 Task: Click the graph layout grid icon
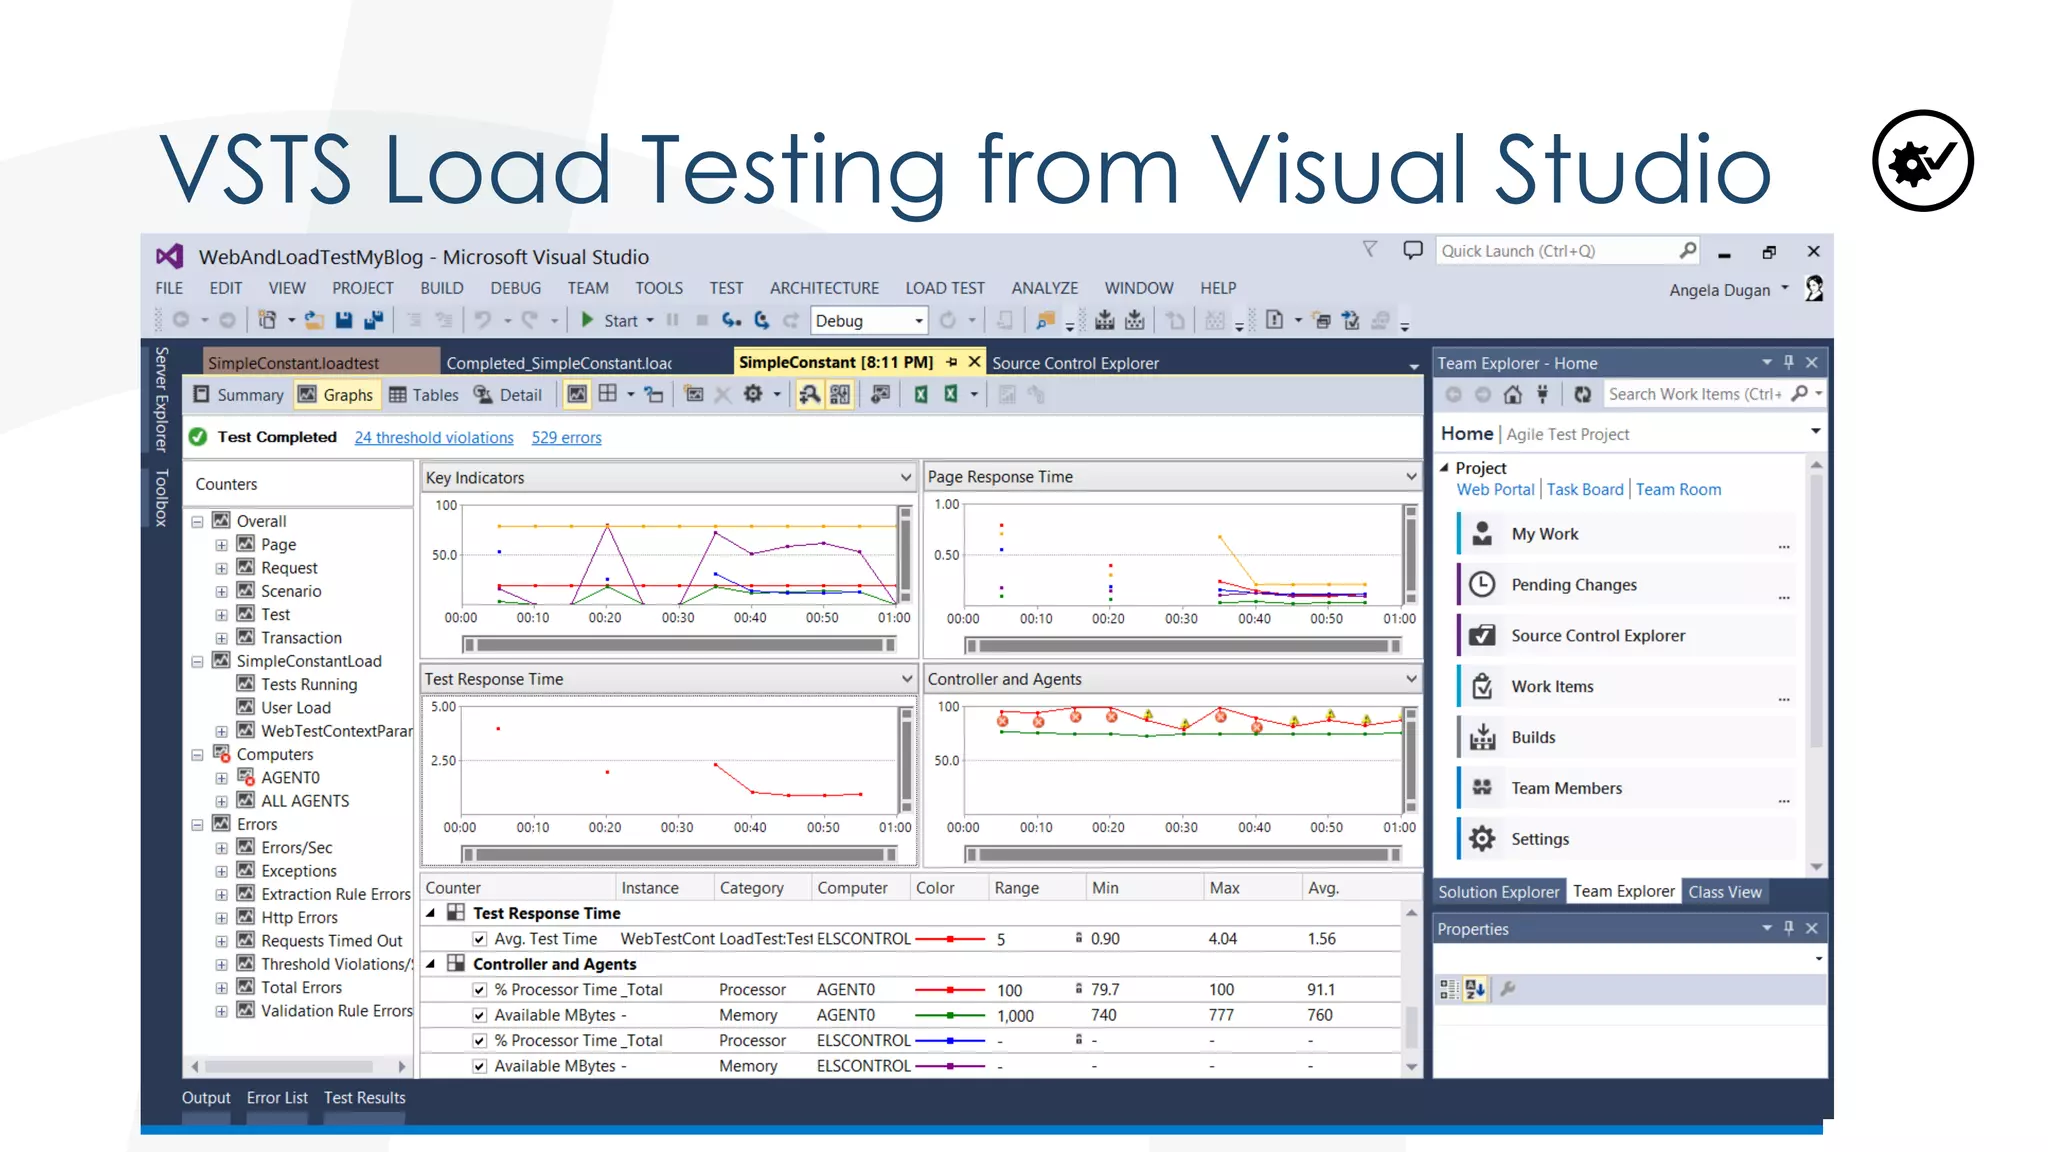click(x=608, y=395)
